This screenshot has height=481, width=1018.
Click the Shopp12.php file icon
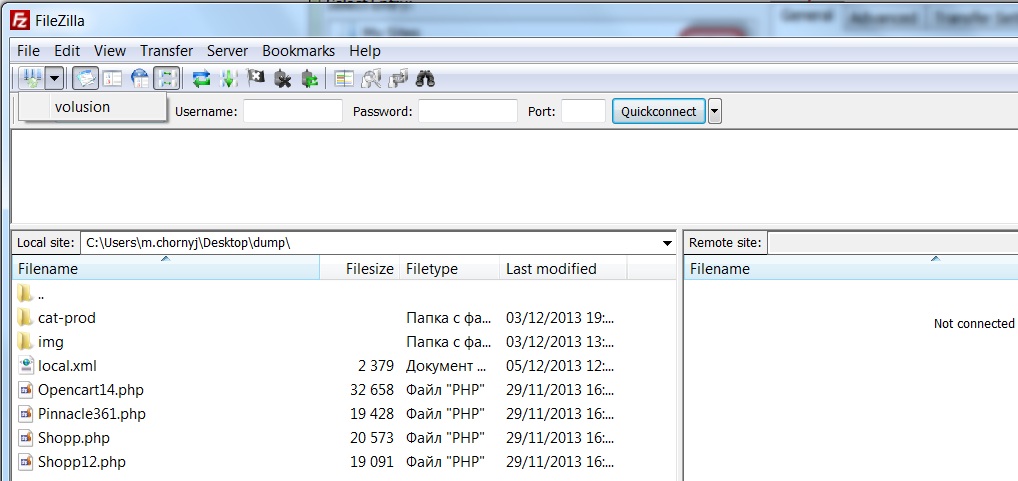(x=26, y=462)
